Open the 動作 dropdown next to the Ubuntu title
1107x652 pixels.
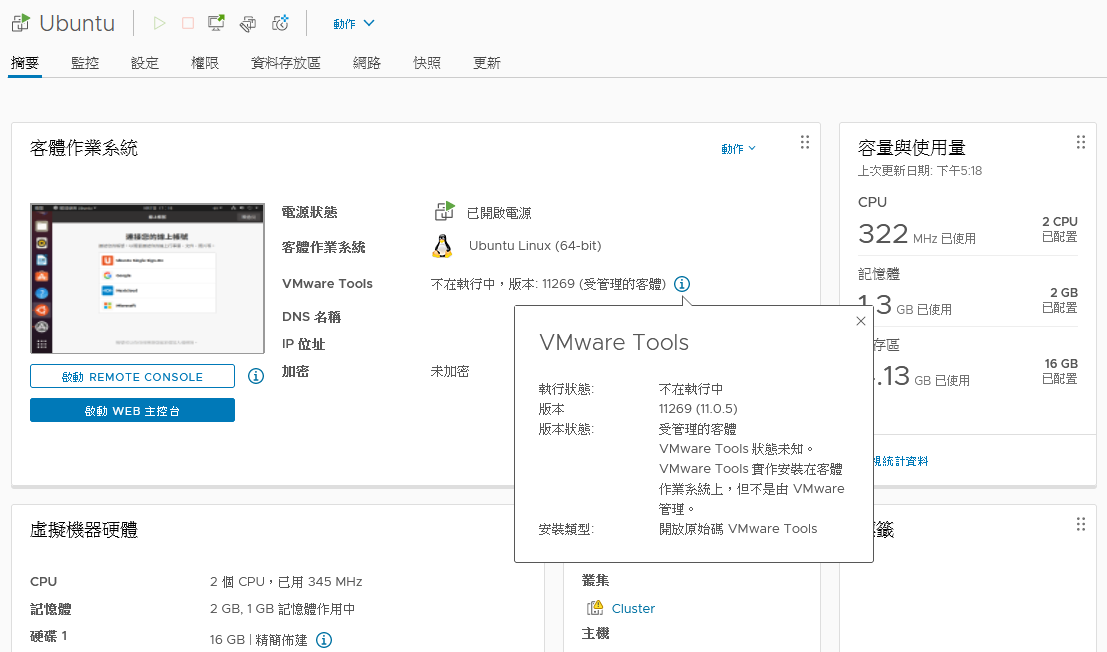point(353,23)
